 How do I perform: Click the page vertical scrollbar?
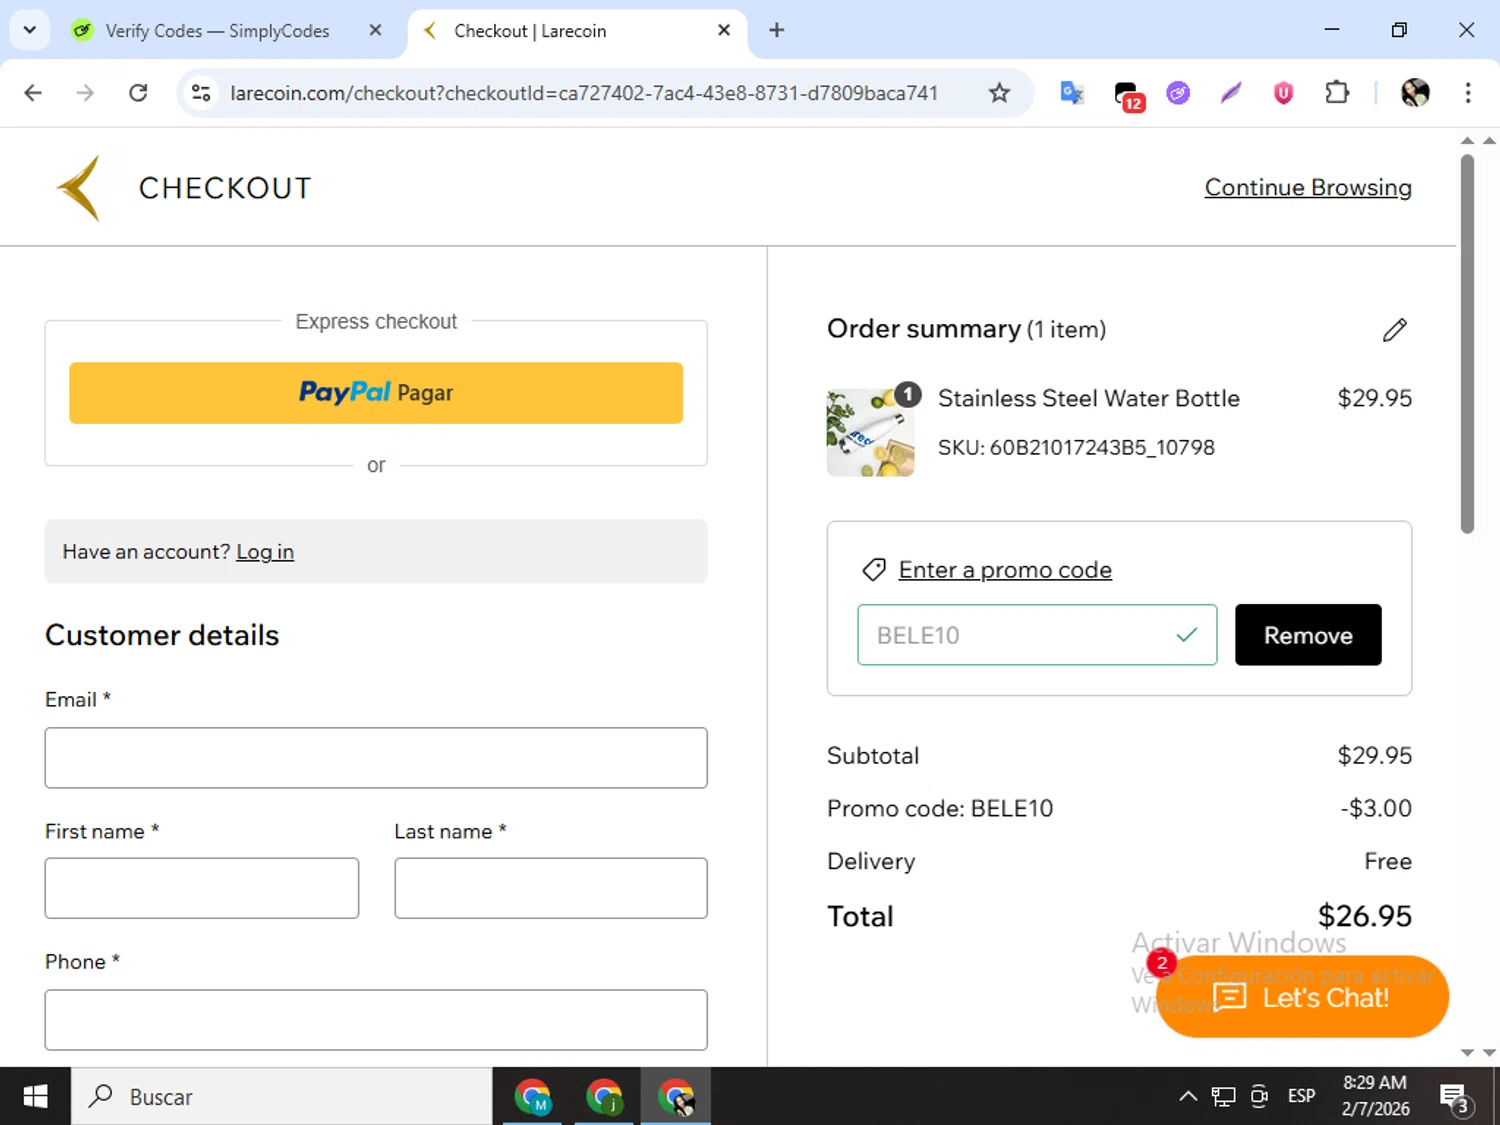point(1467,344)
